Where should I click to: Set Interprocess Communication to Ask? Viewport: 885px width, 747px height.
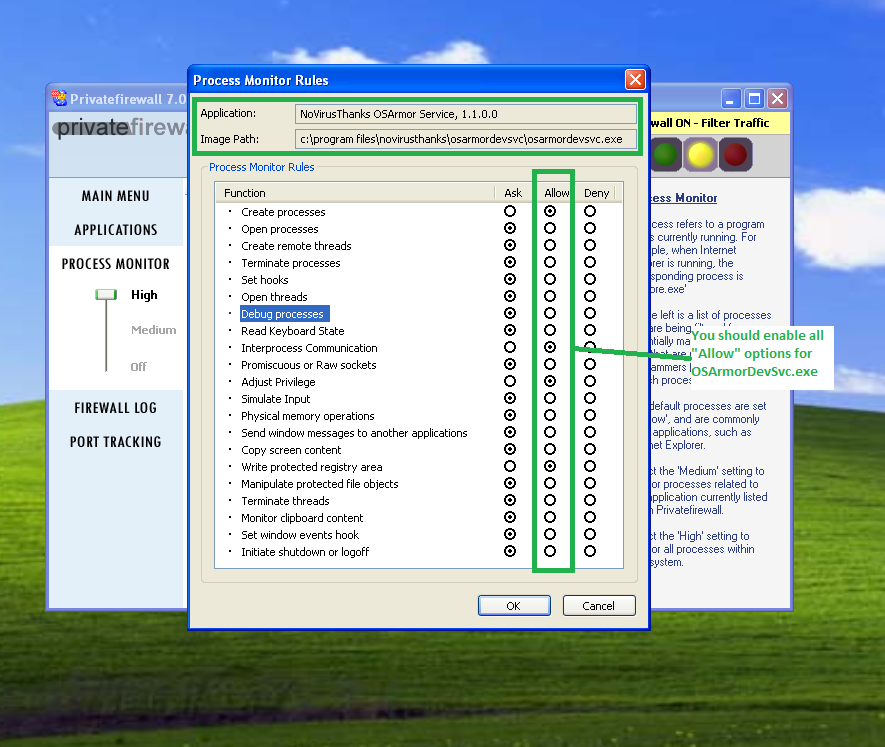pos(510,347)
